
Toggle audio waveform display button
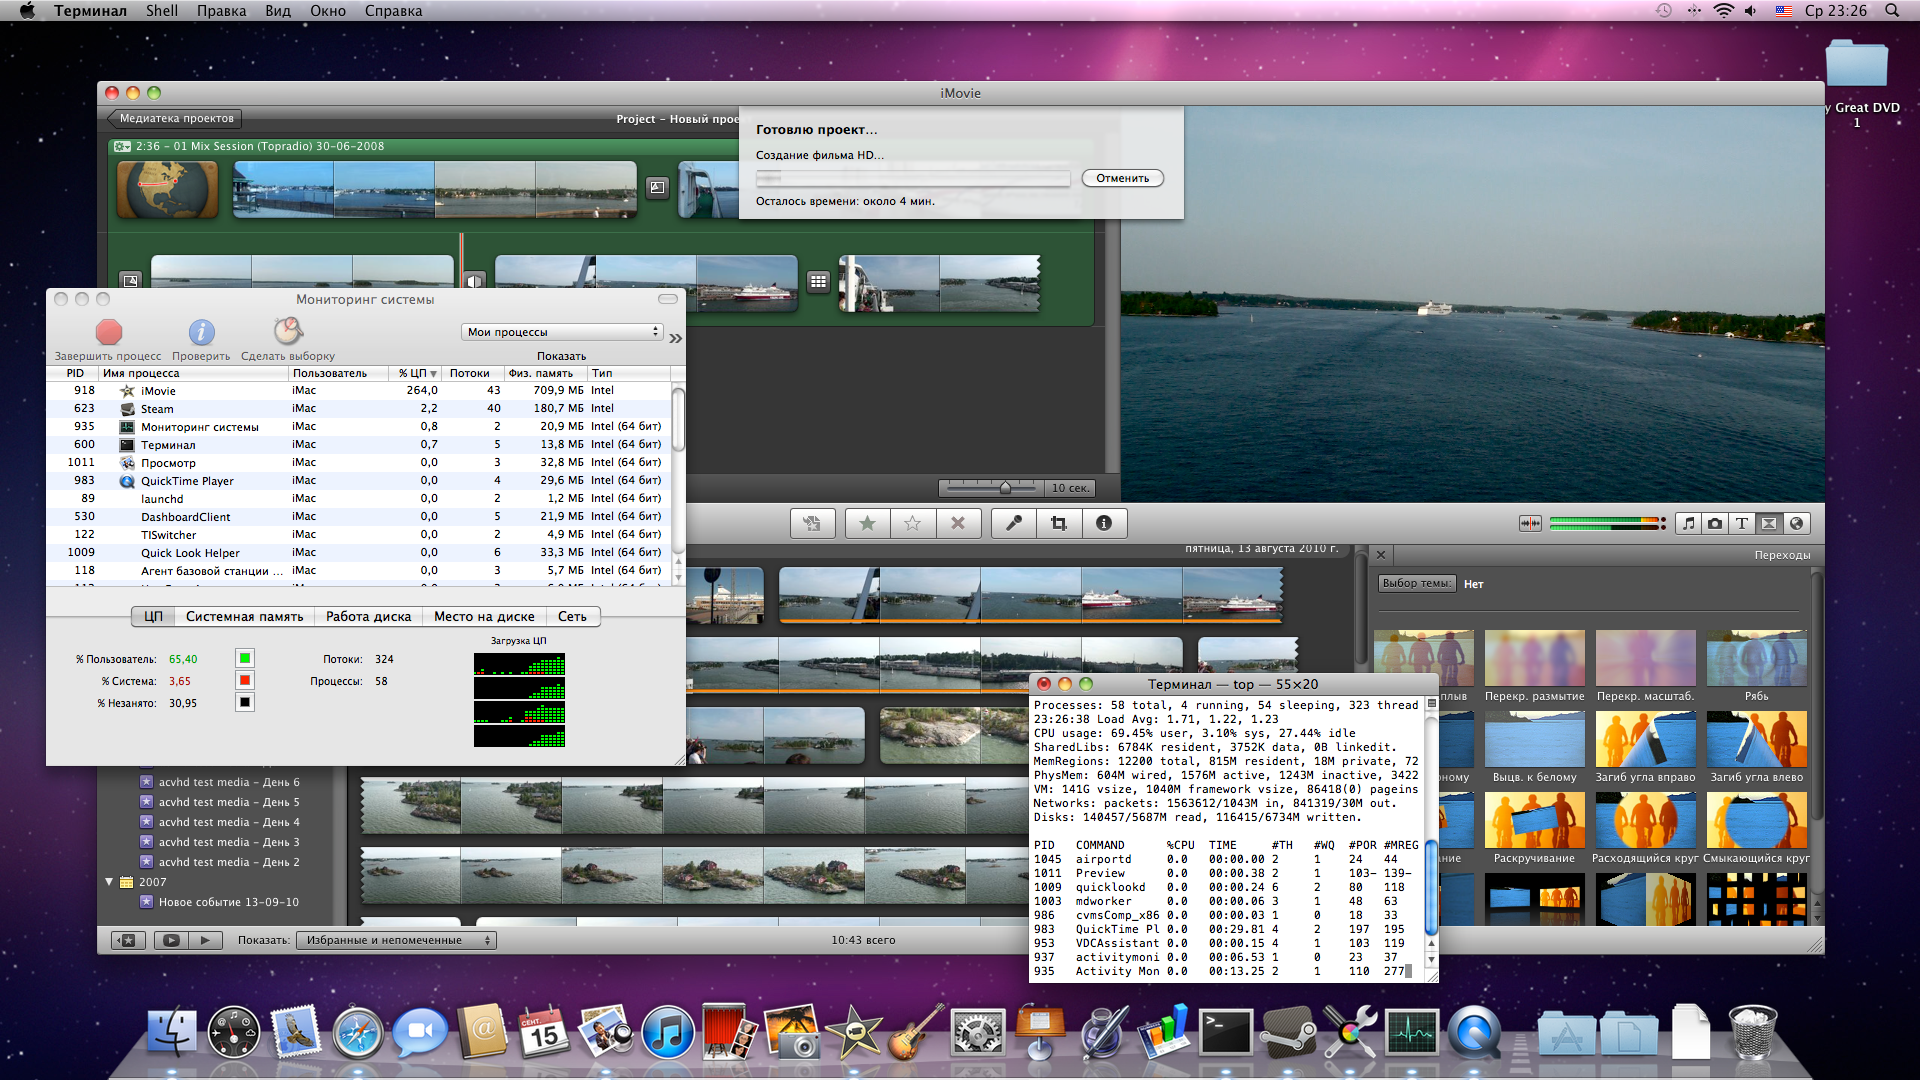coord(1530,523)
